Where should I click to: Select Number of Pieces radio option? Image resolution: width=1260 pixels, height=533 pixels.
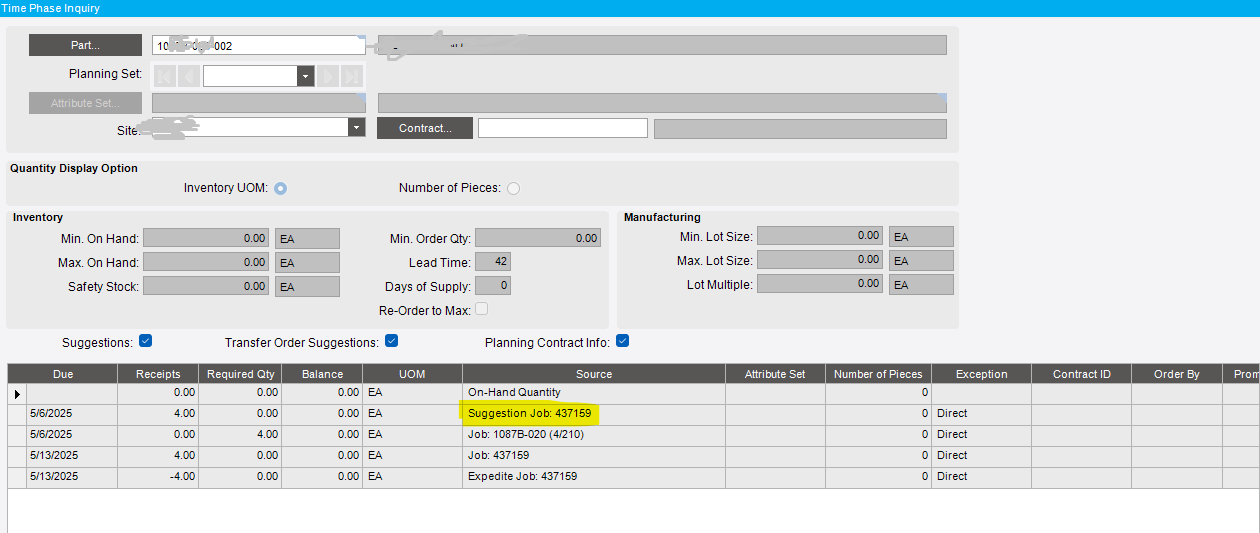(513, 188)
